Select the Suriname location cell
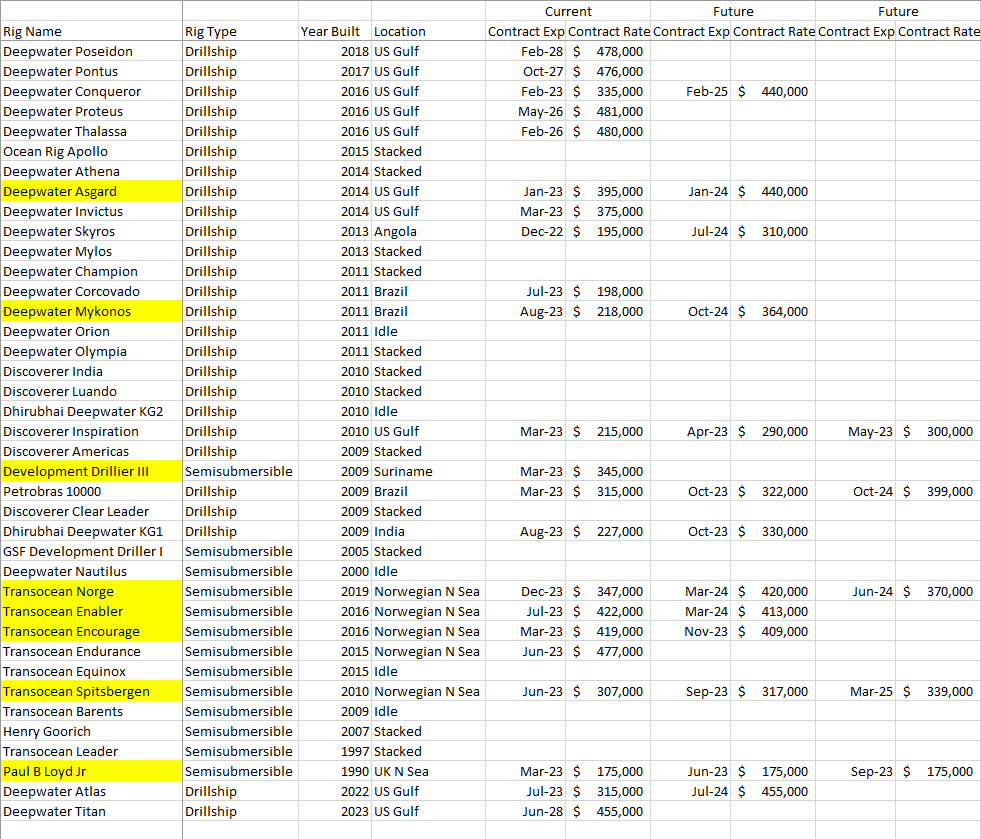Image resolution: width=981 pixels, height=839 pixels. coord(428,472)
